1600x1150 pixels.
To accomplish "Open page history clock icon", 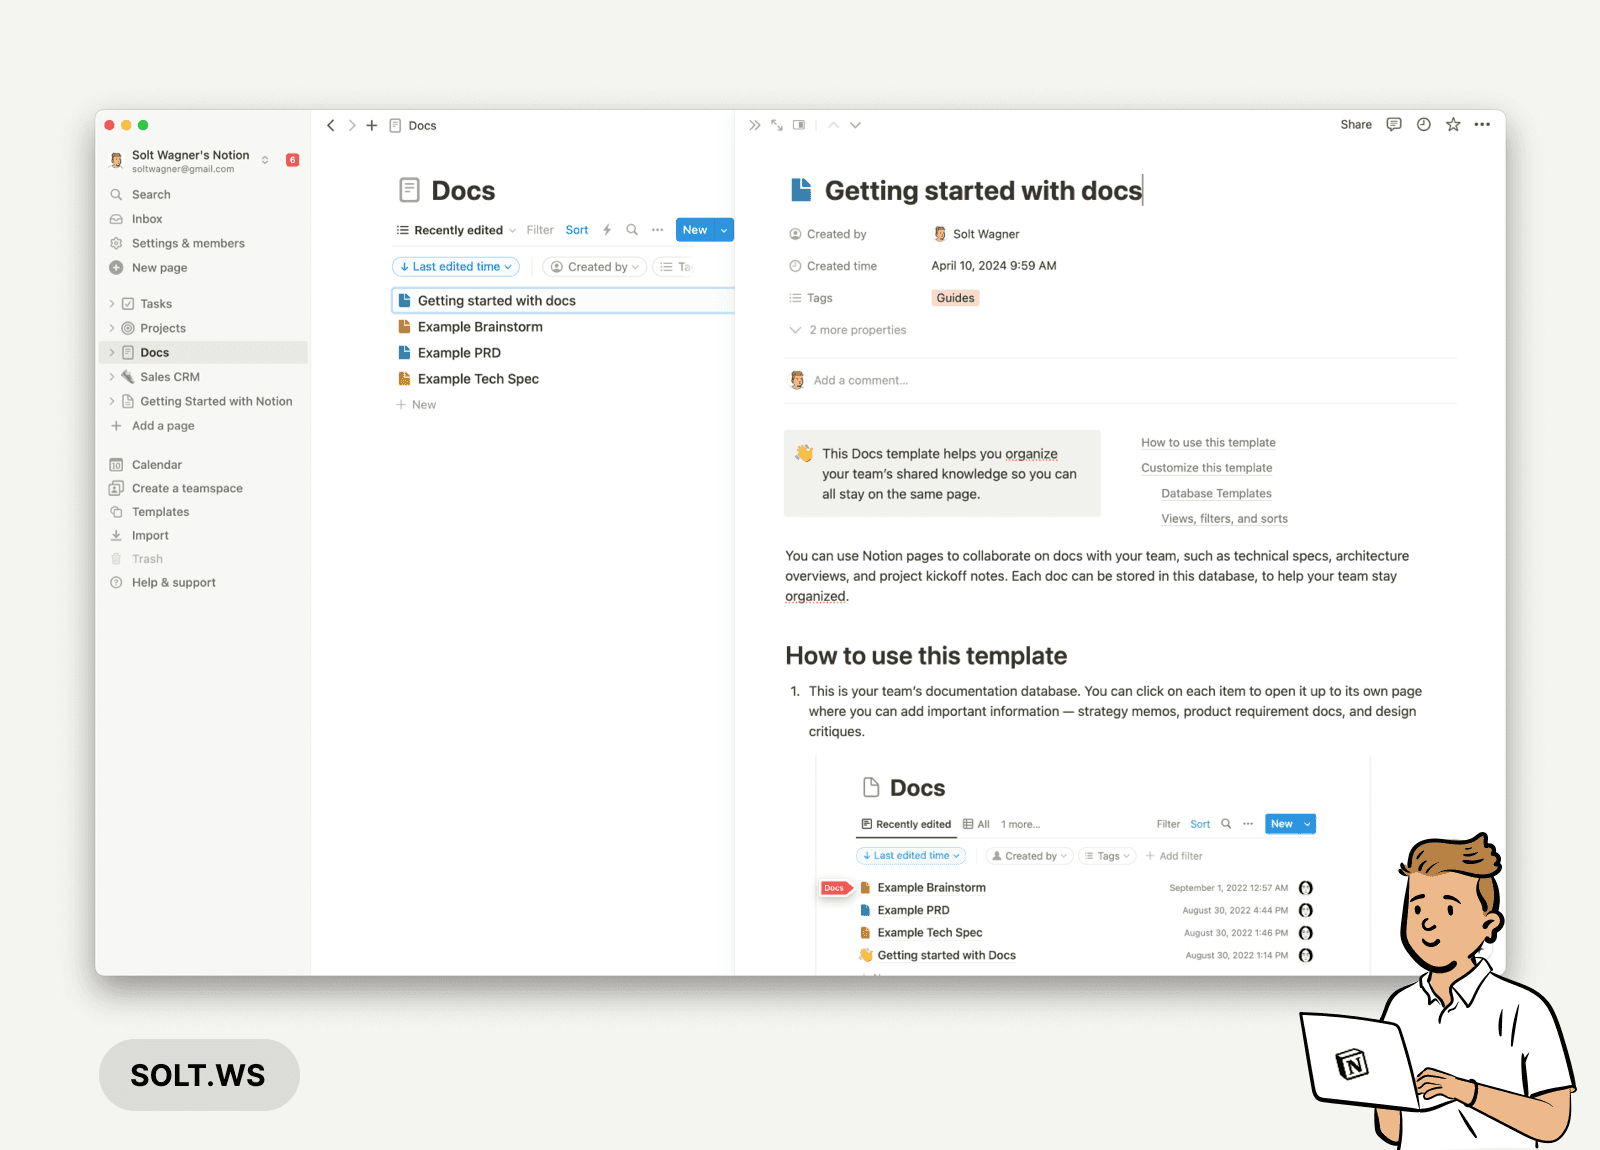I will click(1424, 124).
